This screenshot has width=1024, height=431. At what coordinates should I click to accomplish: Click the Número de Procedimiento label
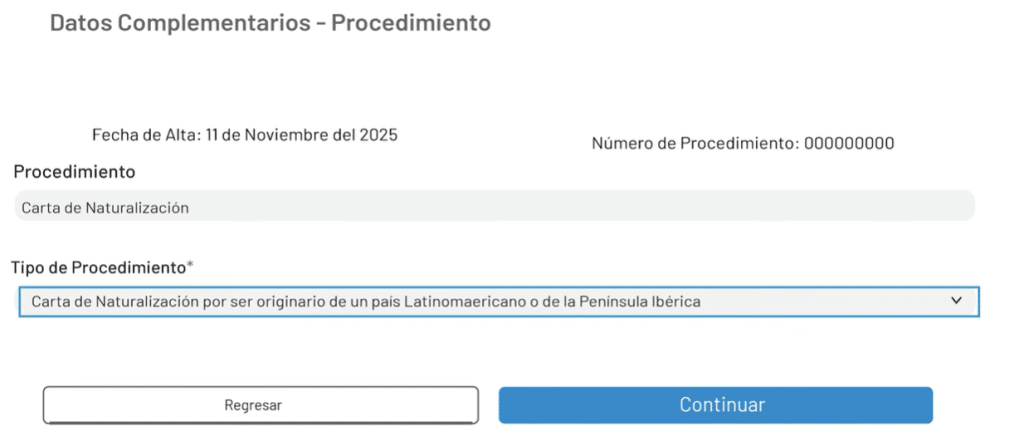(695, 143)
